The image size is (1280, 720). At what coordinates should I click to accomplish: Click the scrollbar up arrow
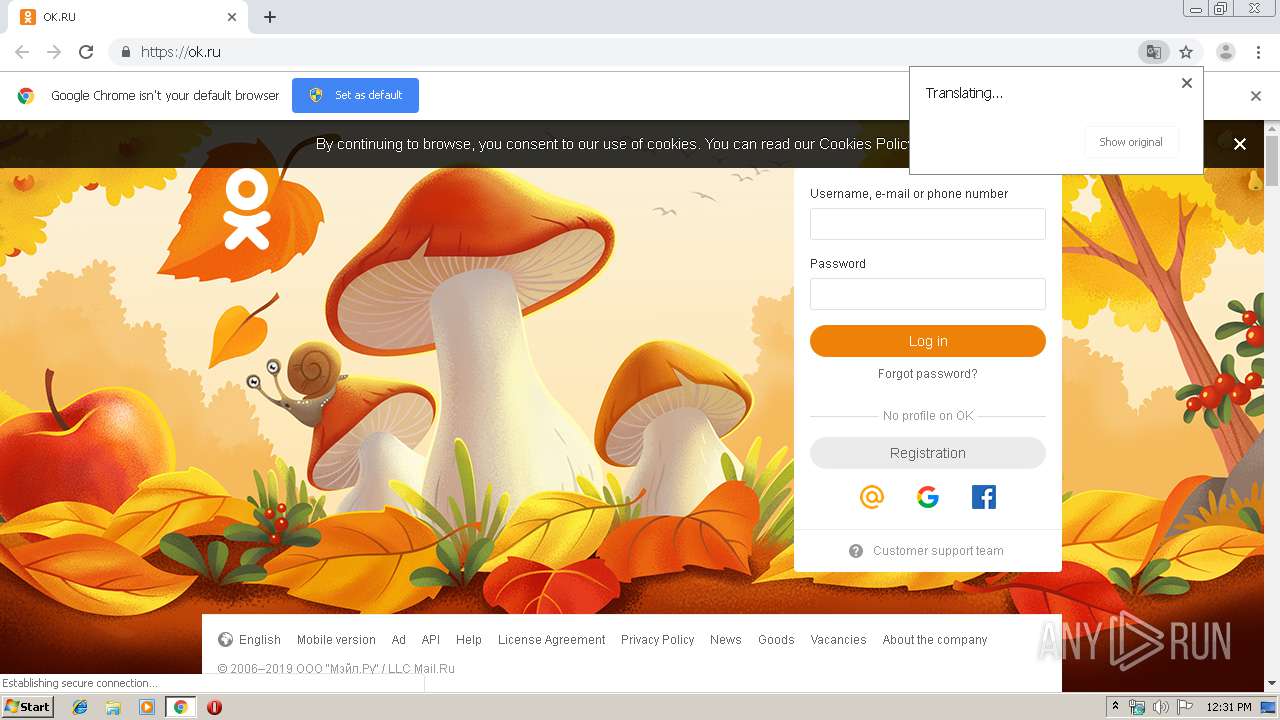(1272, 127)
